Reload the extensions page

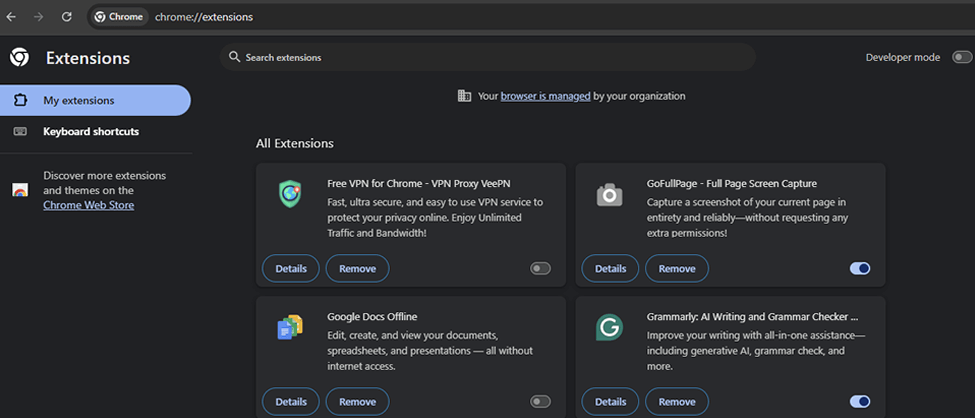(x=67, y=17)
